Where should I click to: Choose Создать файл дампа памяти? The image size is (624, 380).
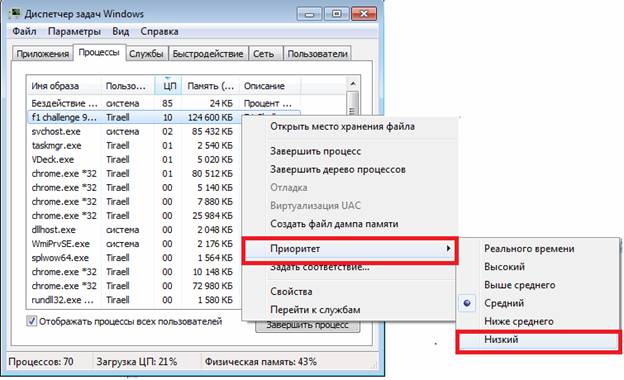pyautogui.click(x=334, y=224)
